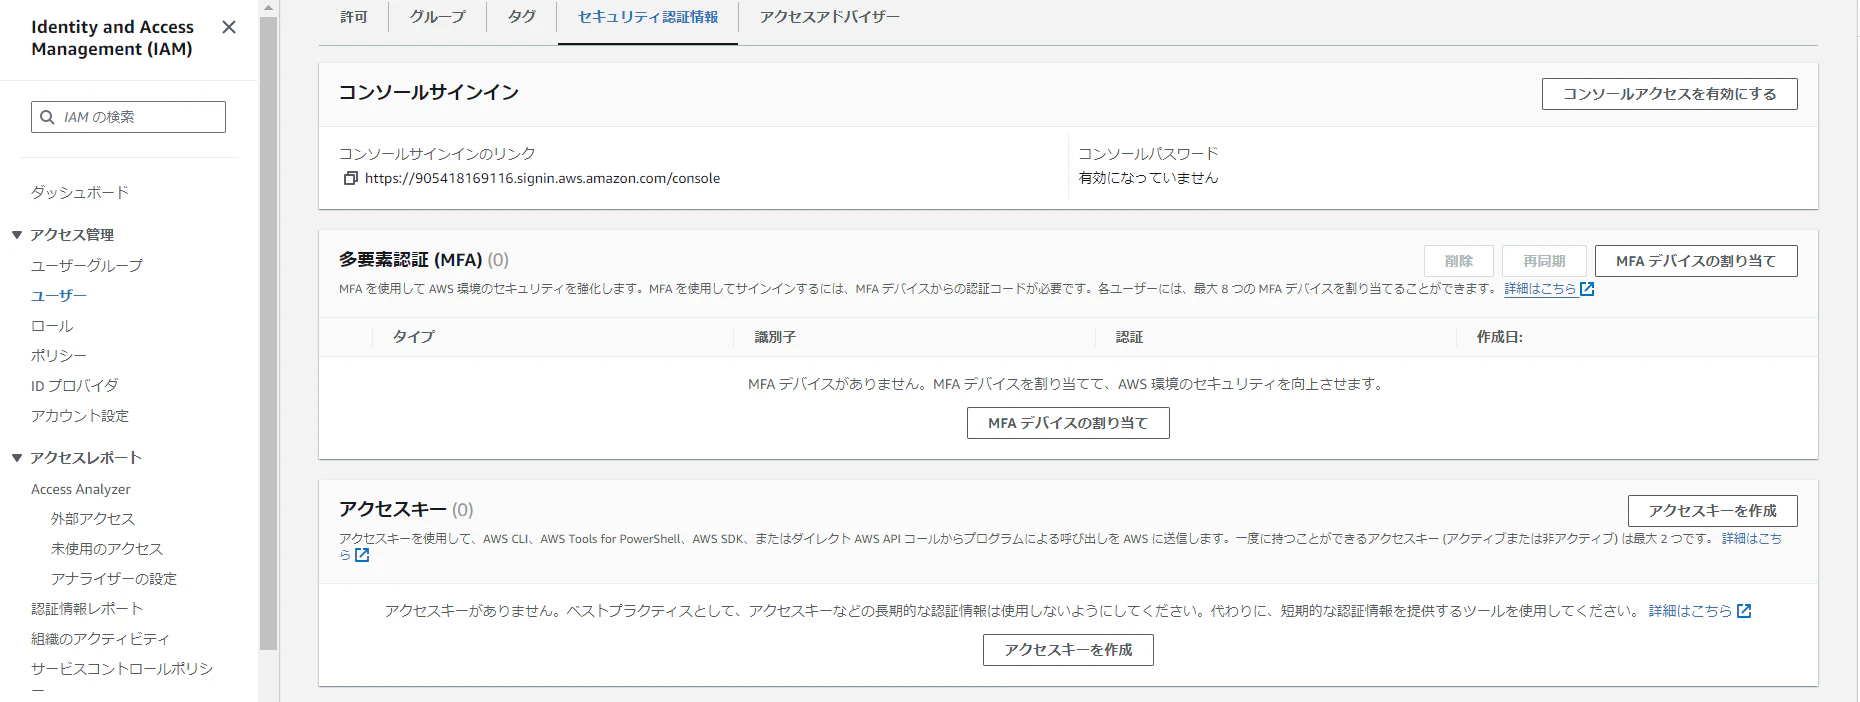This screenshot has height=702, width=1860.
Task: Click the 作成日 column header
Action: (x=1499, y=337)
